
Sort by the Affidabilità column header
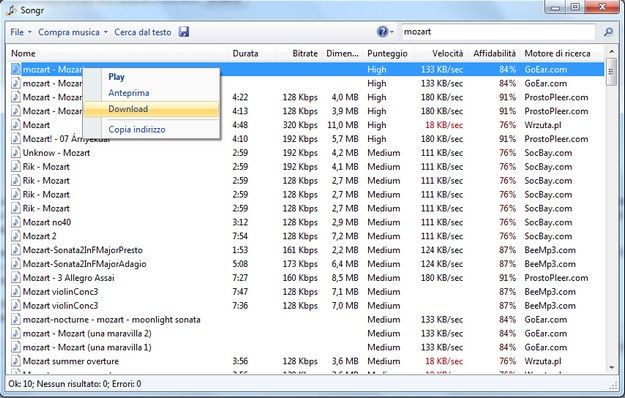(x=493, y=53)
